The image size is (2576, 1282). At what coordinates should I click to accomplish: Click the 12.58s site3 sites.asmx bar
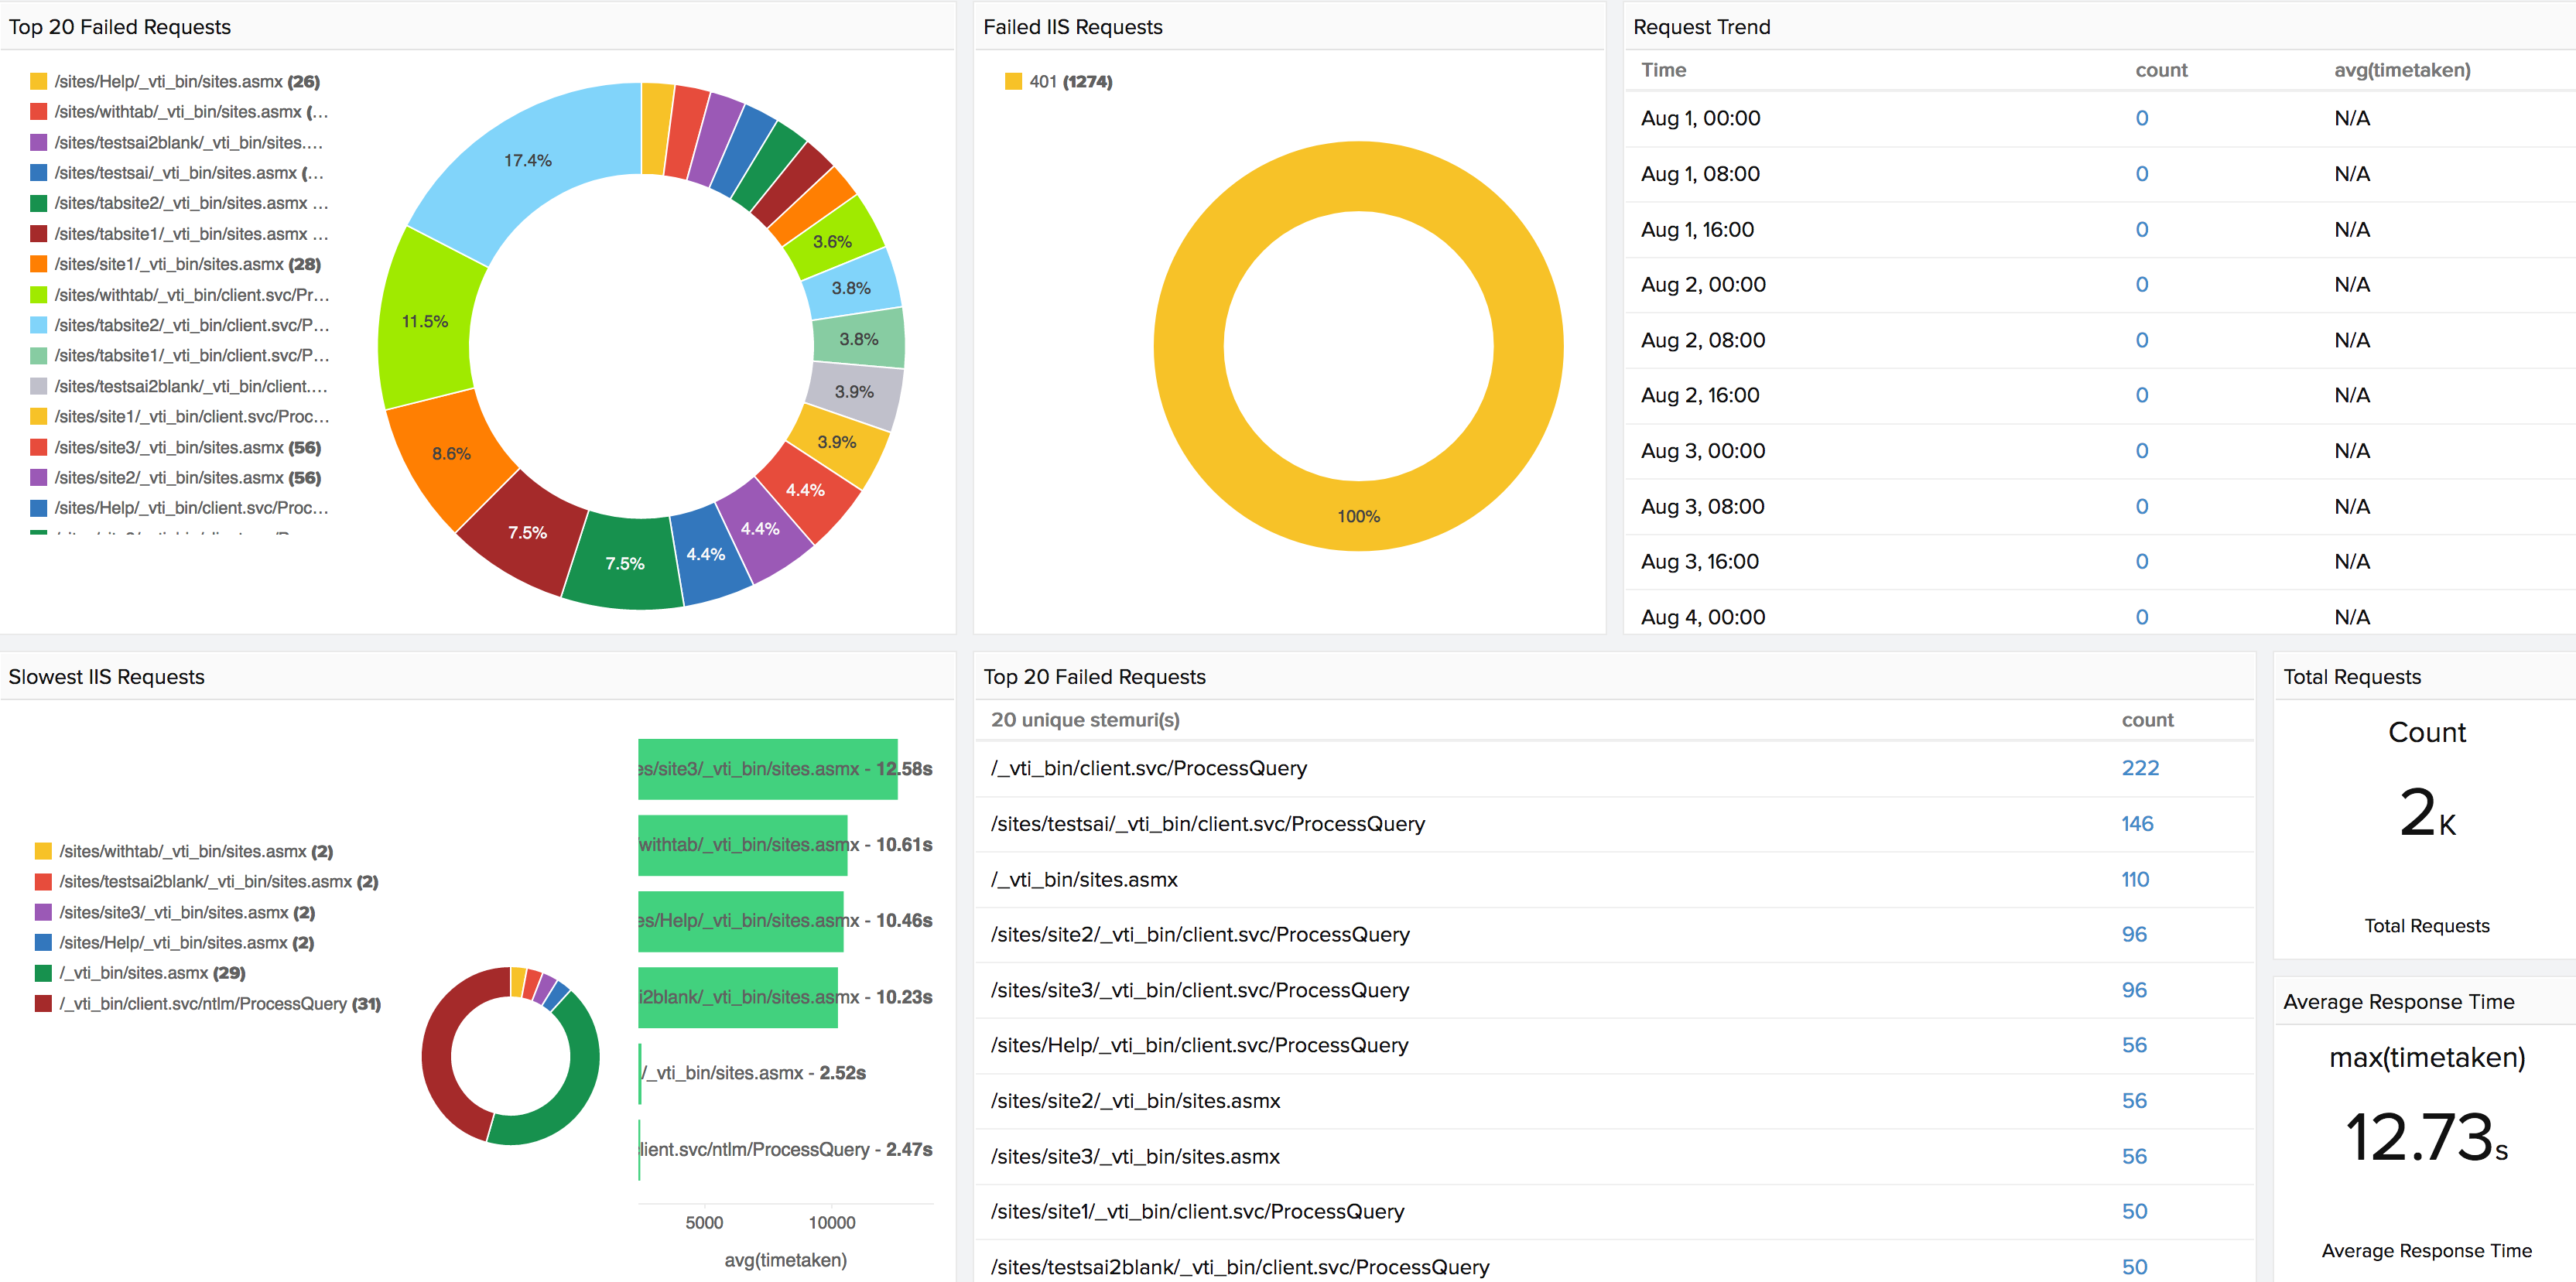[767, 768]
